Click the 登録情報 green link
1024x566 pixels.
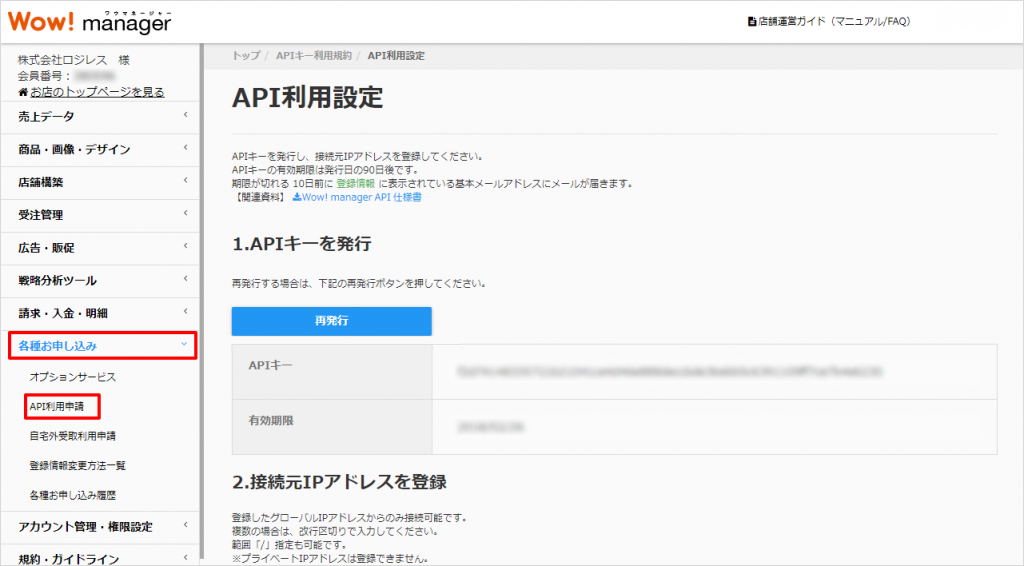click(x=355, y=184)
